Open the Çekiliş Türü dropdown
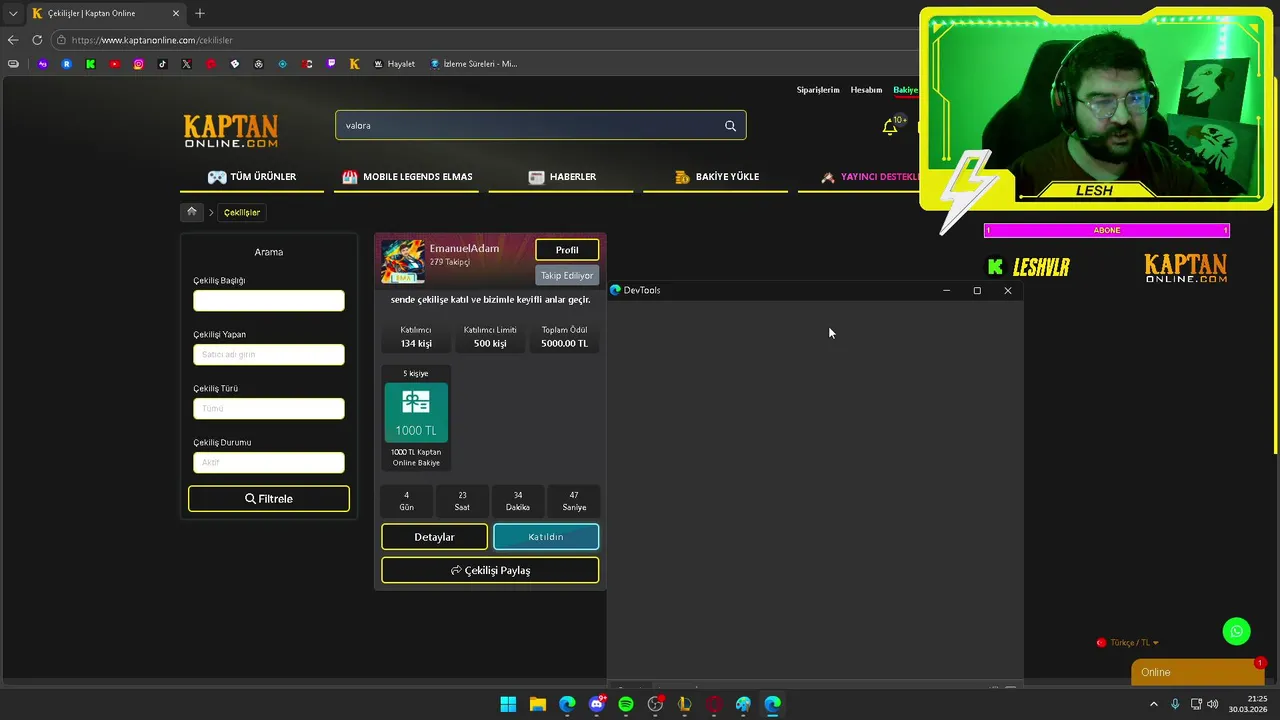Viewport: 1280px width, 720px height. click(x=269, y=409)
